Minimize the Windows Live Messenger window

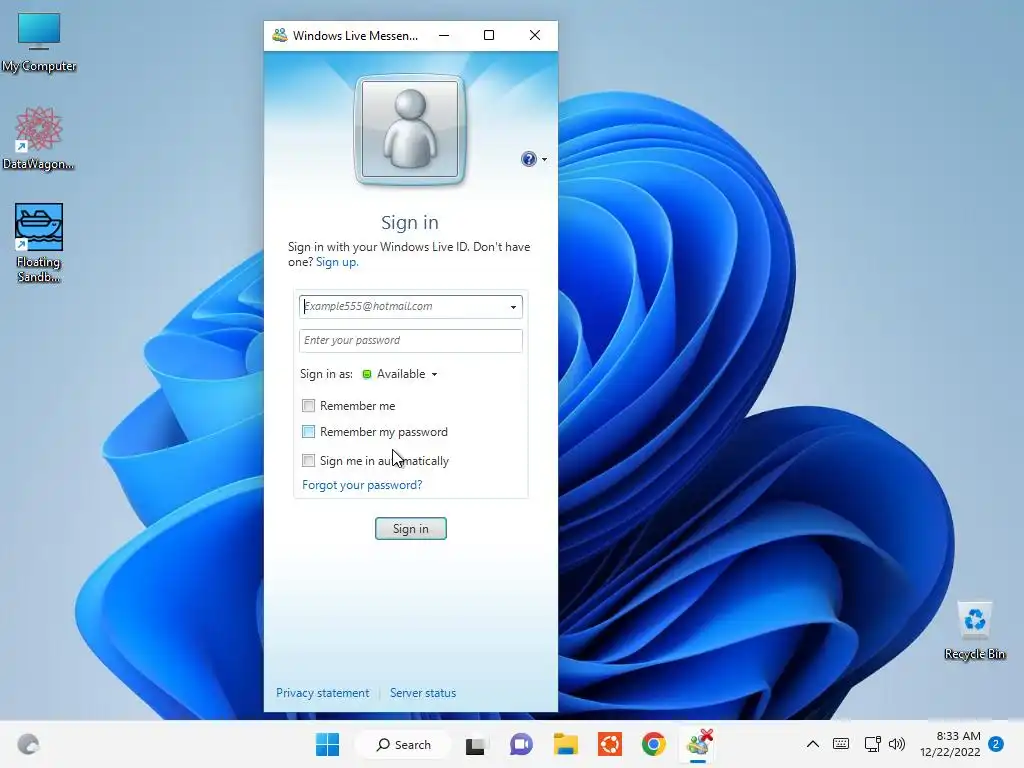coord(444,35)
